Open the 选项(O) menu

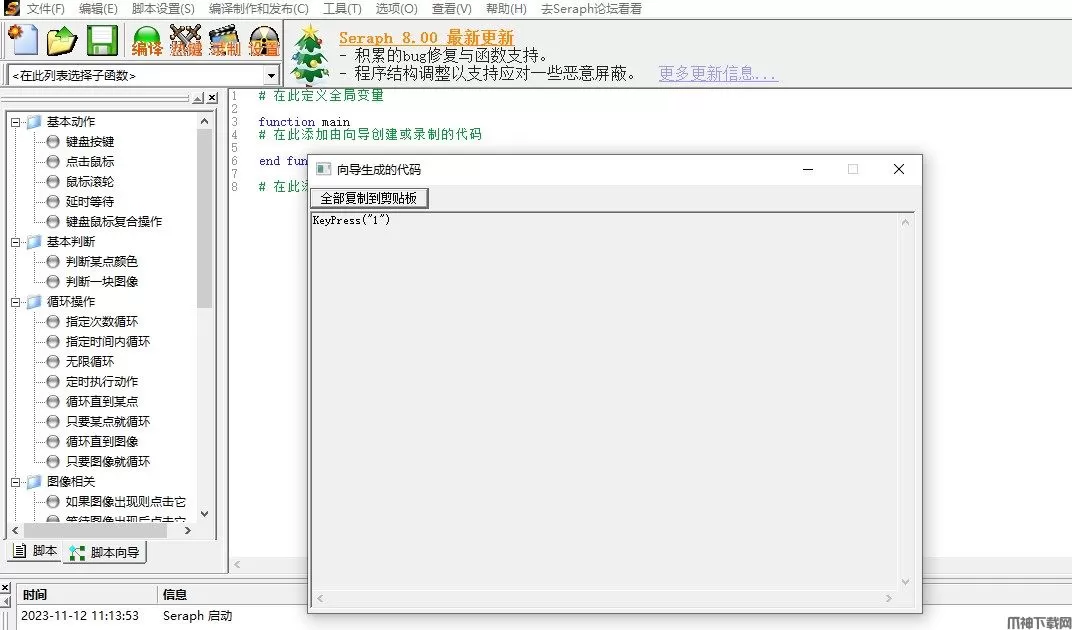[x=397, y=9]
